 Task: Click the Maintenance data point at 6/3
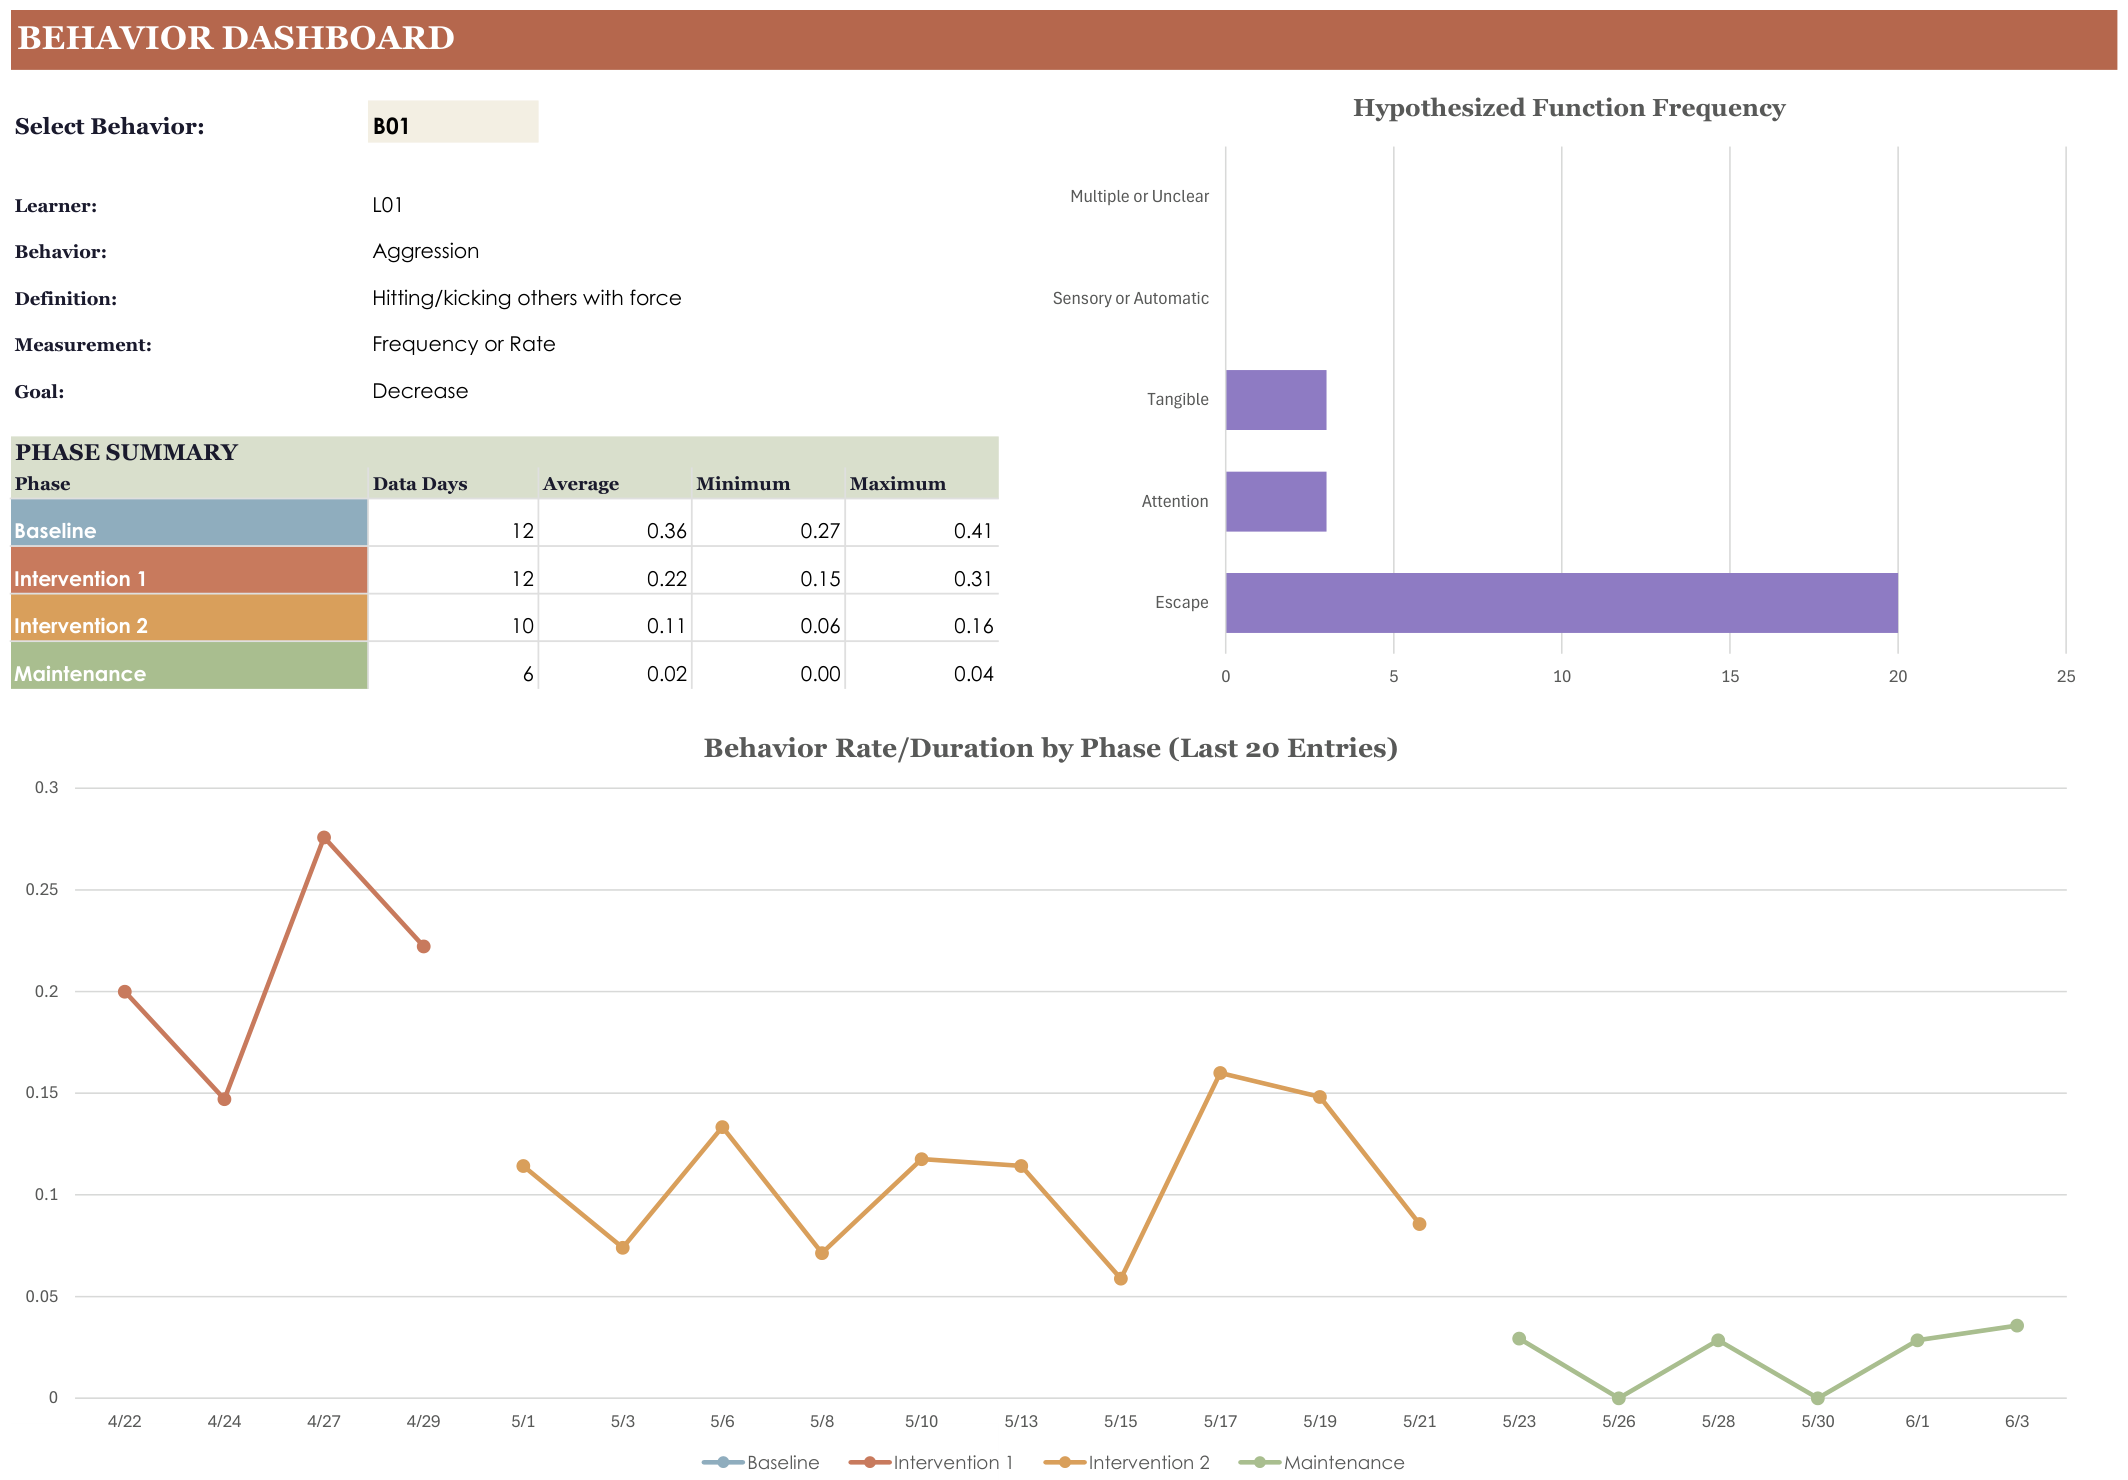(2017, 1326)
